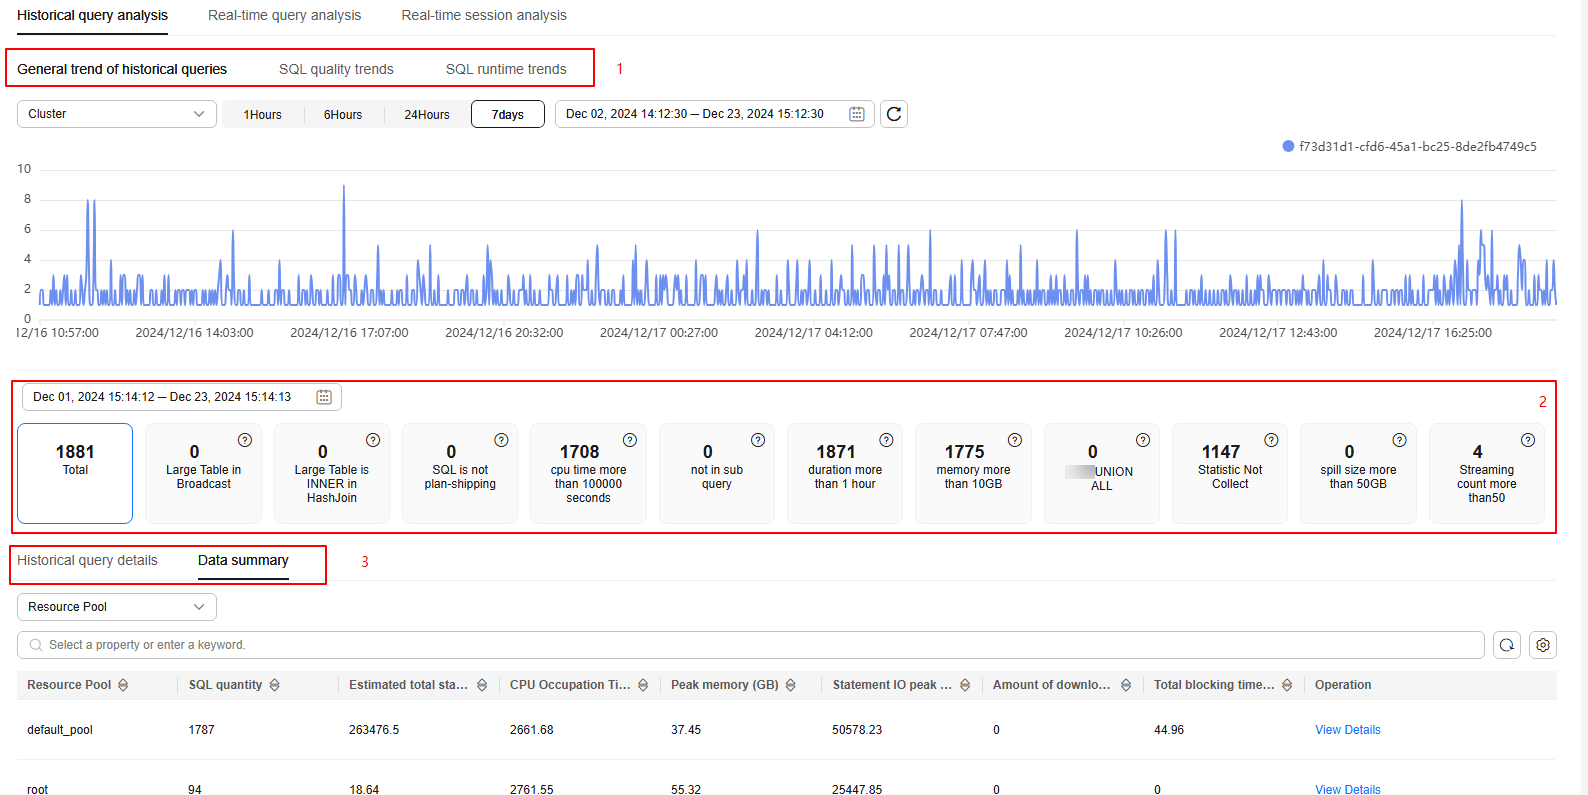Open the Resource Pool dropdown

pyautogui.click(x=117, y=607)
